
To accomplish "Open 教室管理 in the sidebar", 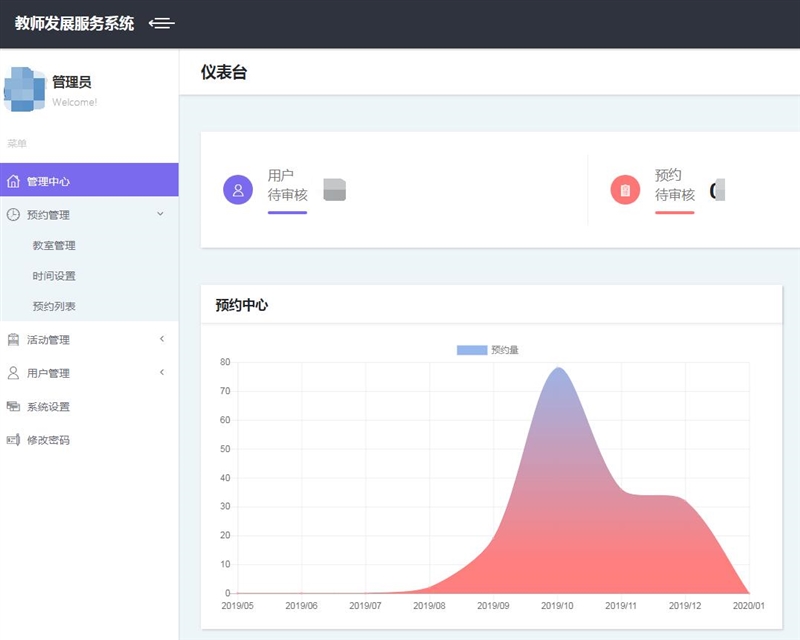I will 54,245.
